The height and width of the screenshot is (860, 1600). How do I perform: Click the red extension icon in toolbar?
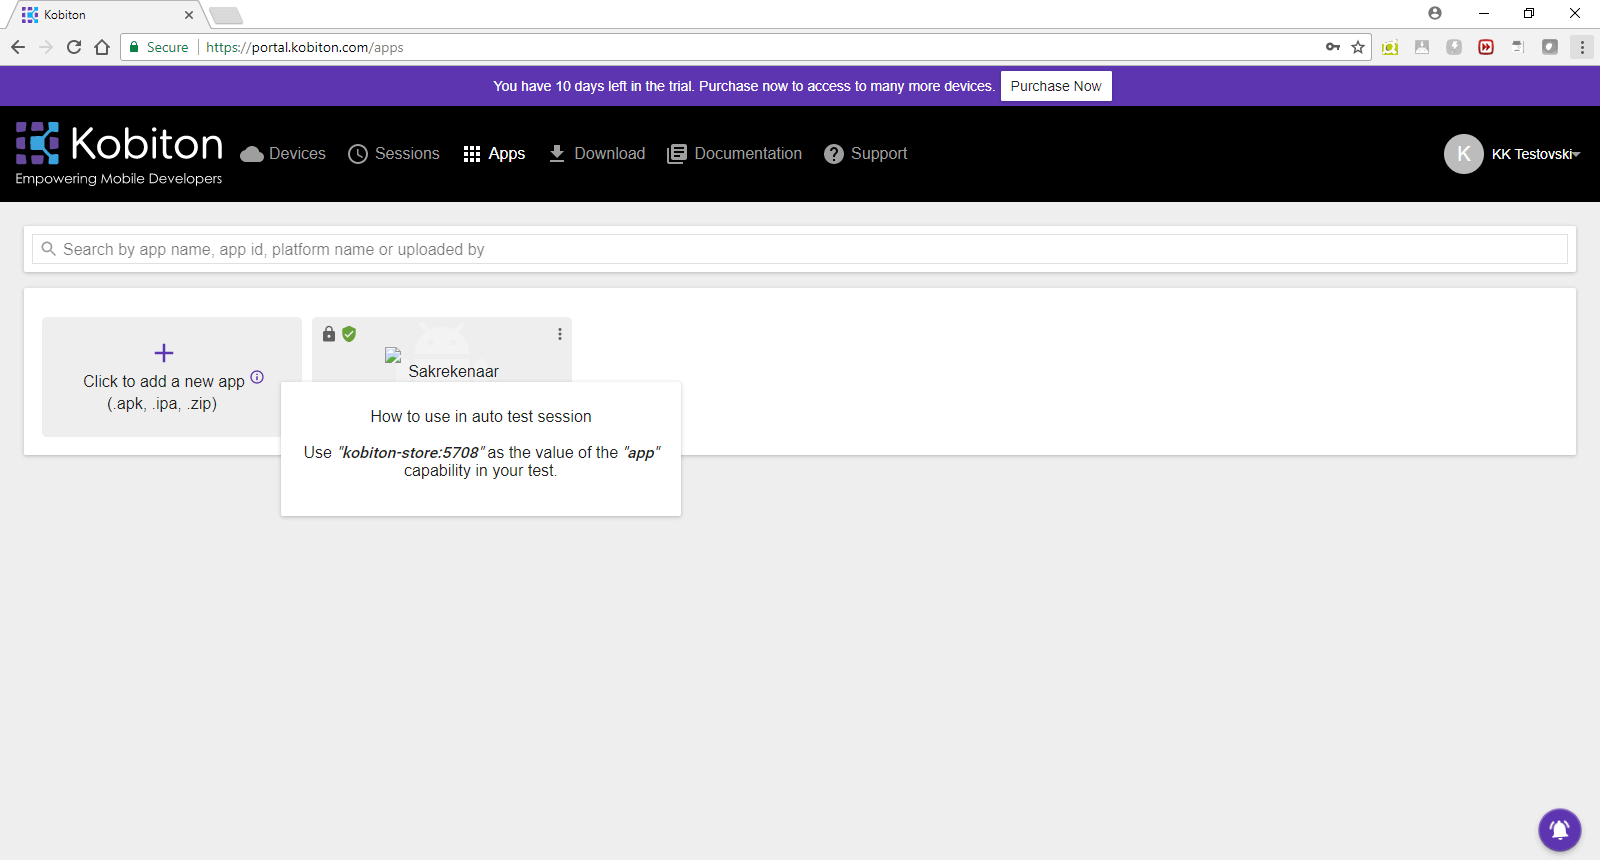coord(1486,47)
